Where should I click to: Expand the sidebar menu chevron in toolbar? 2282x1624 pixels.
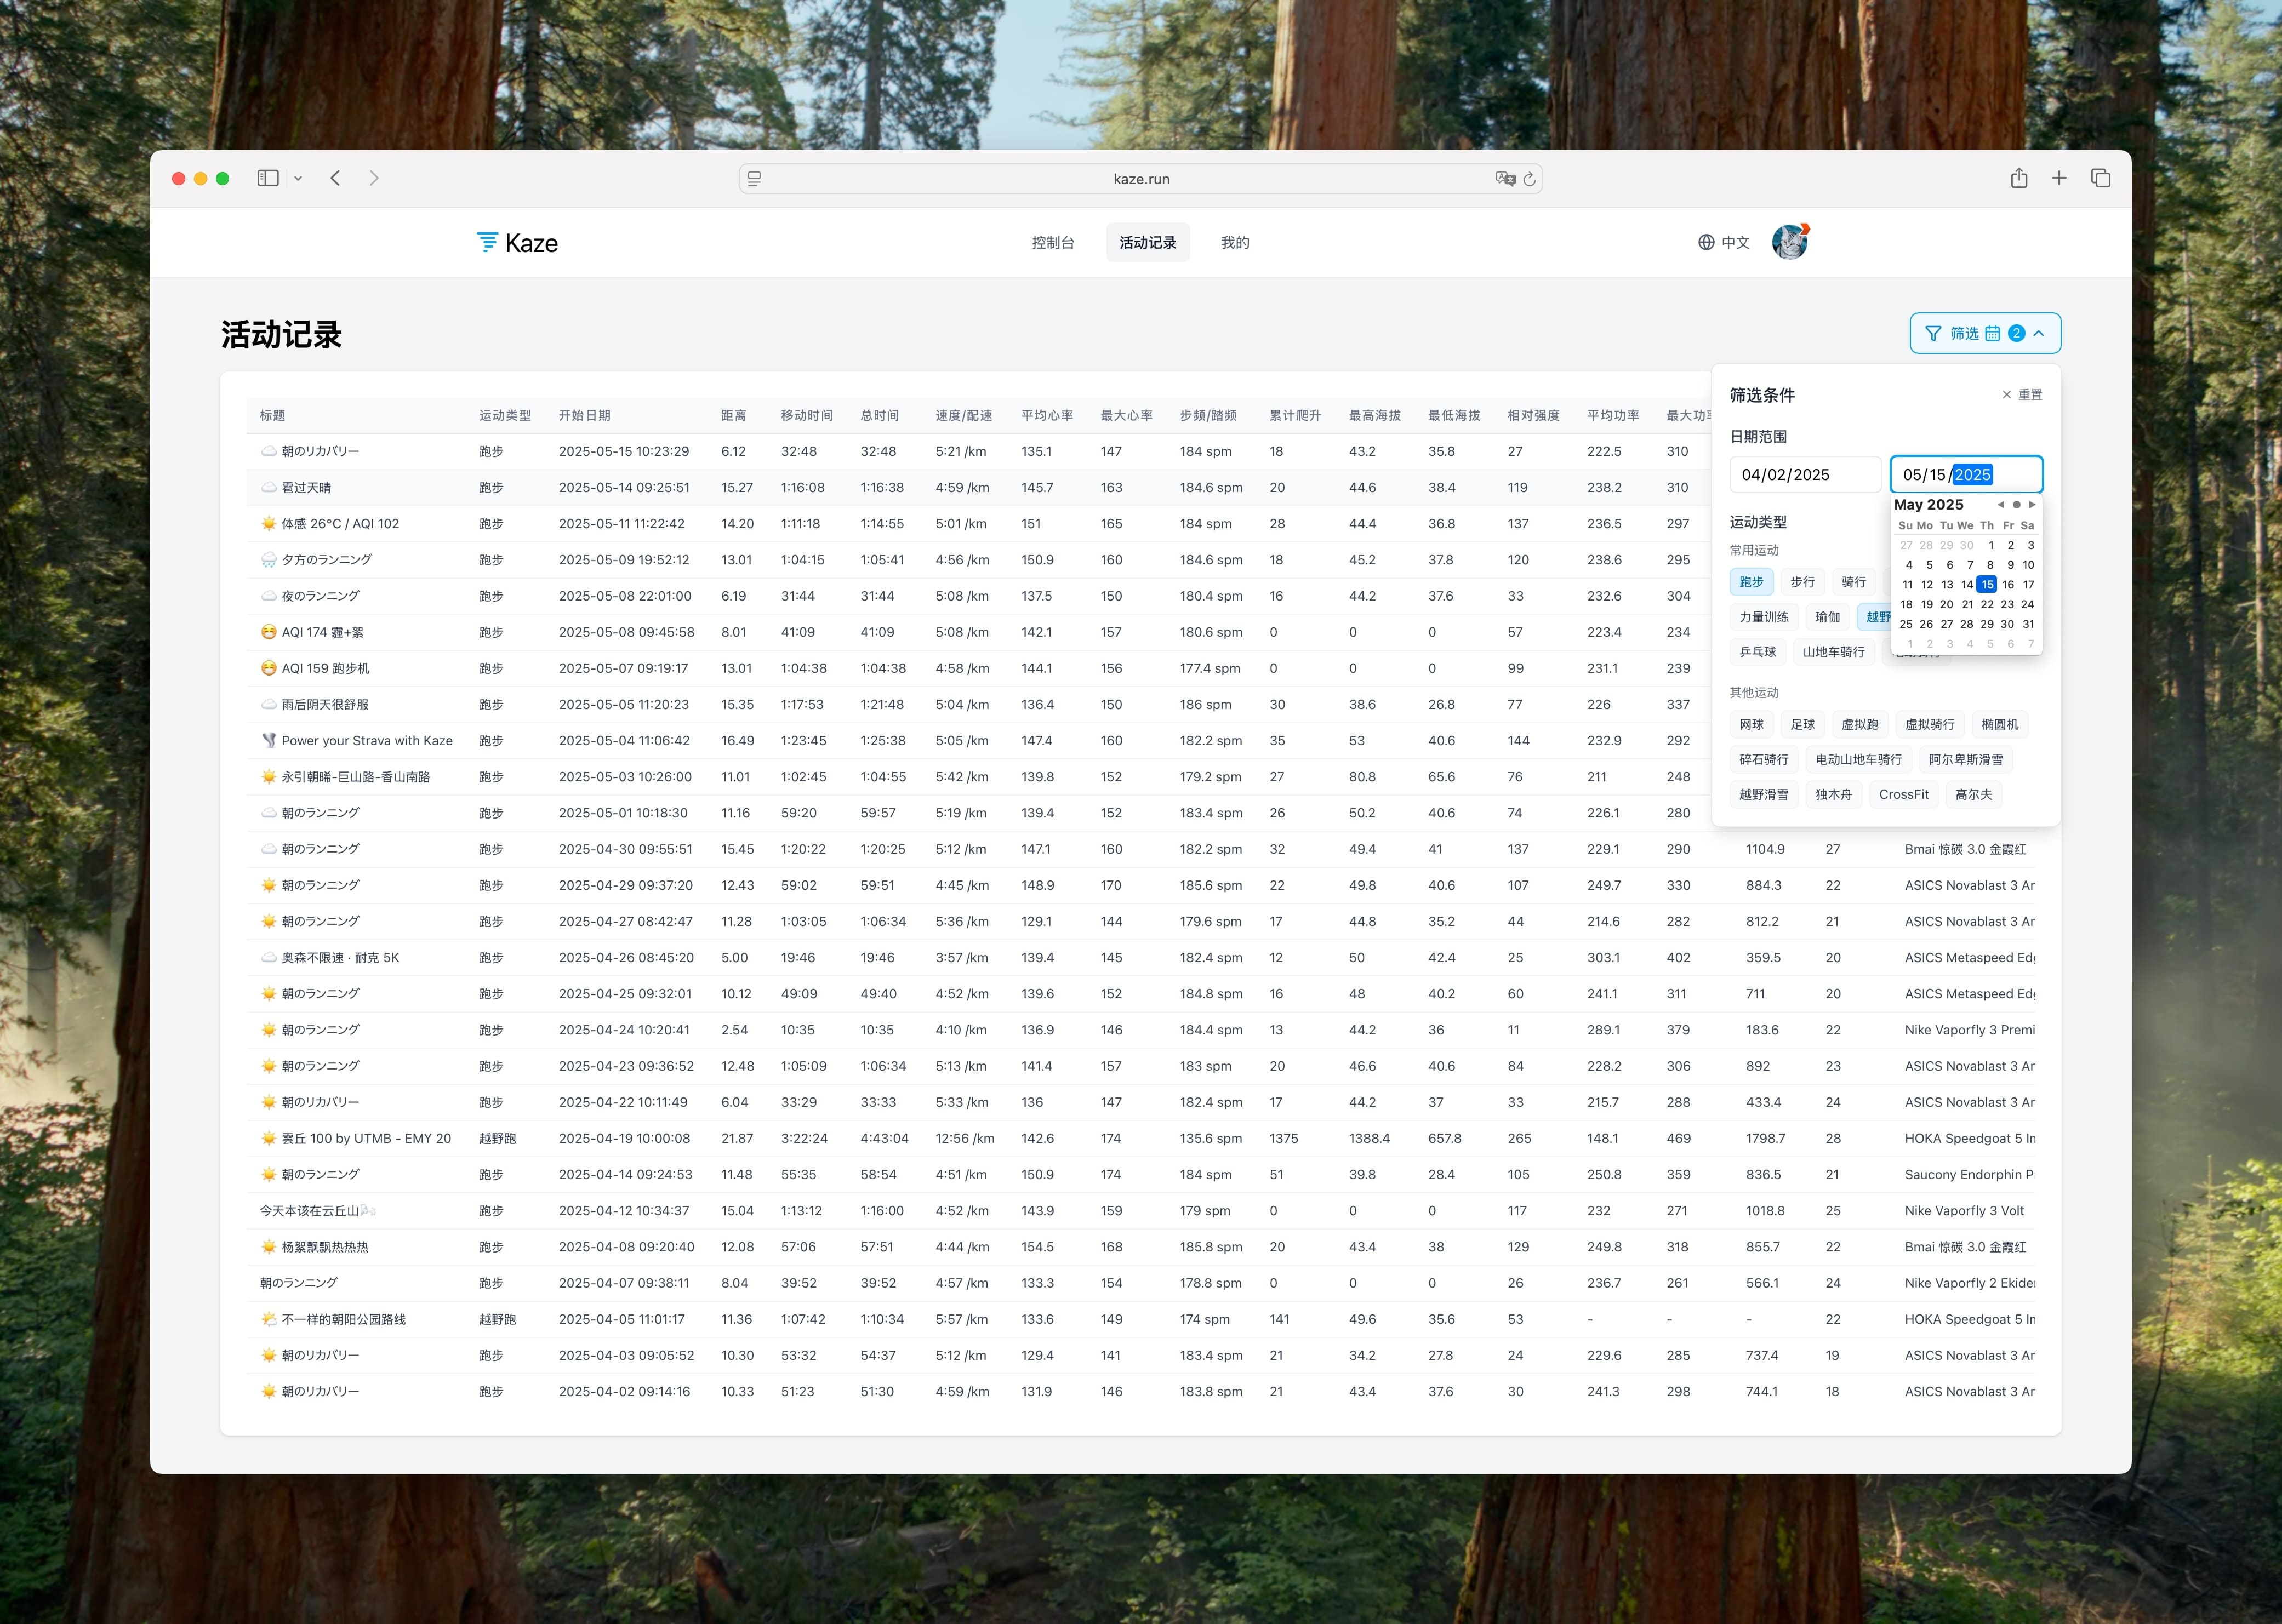[298, 178]
